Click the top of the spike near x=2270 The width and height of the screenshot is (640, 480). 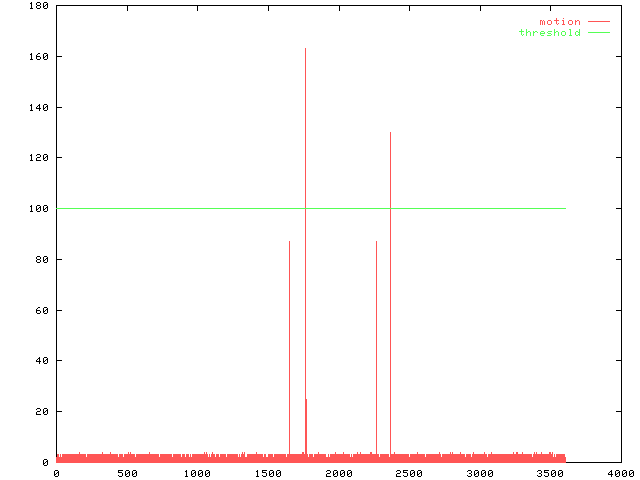tap(376, 242)
